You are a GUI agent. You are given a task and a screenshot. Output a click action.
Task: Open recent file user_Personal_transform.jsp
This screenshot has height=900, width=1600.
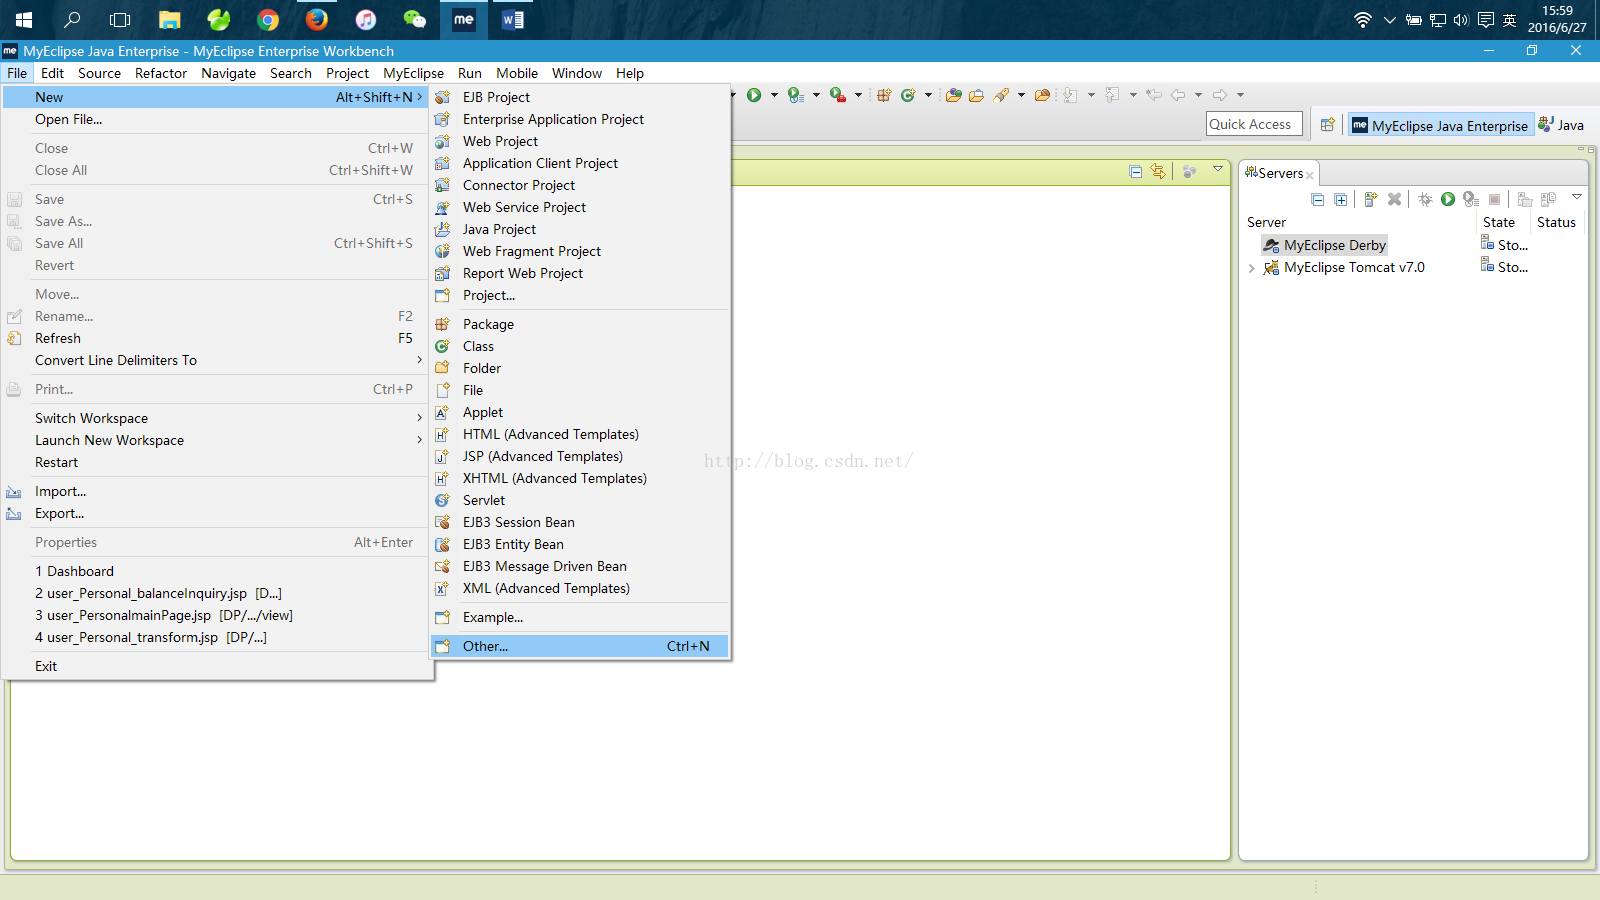216,637
